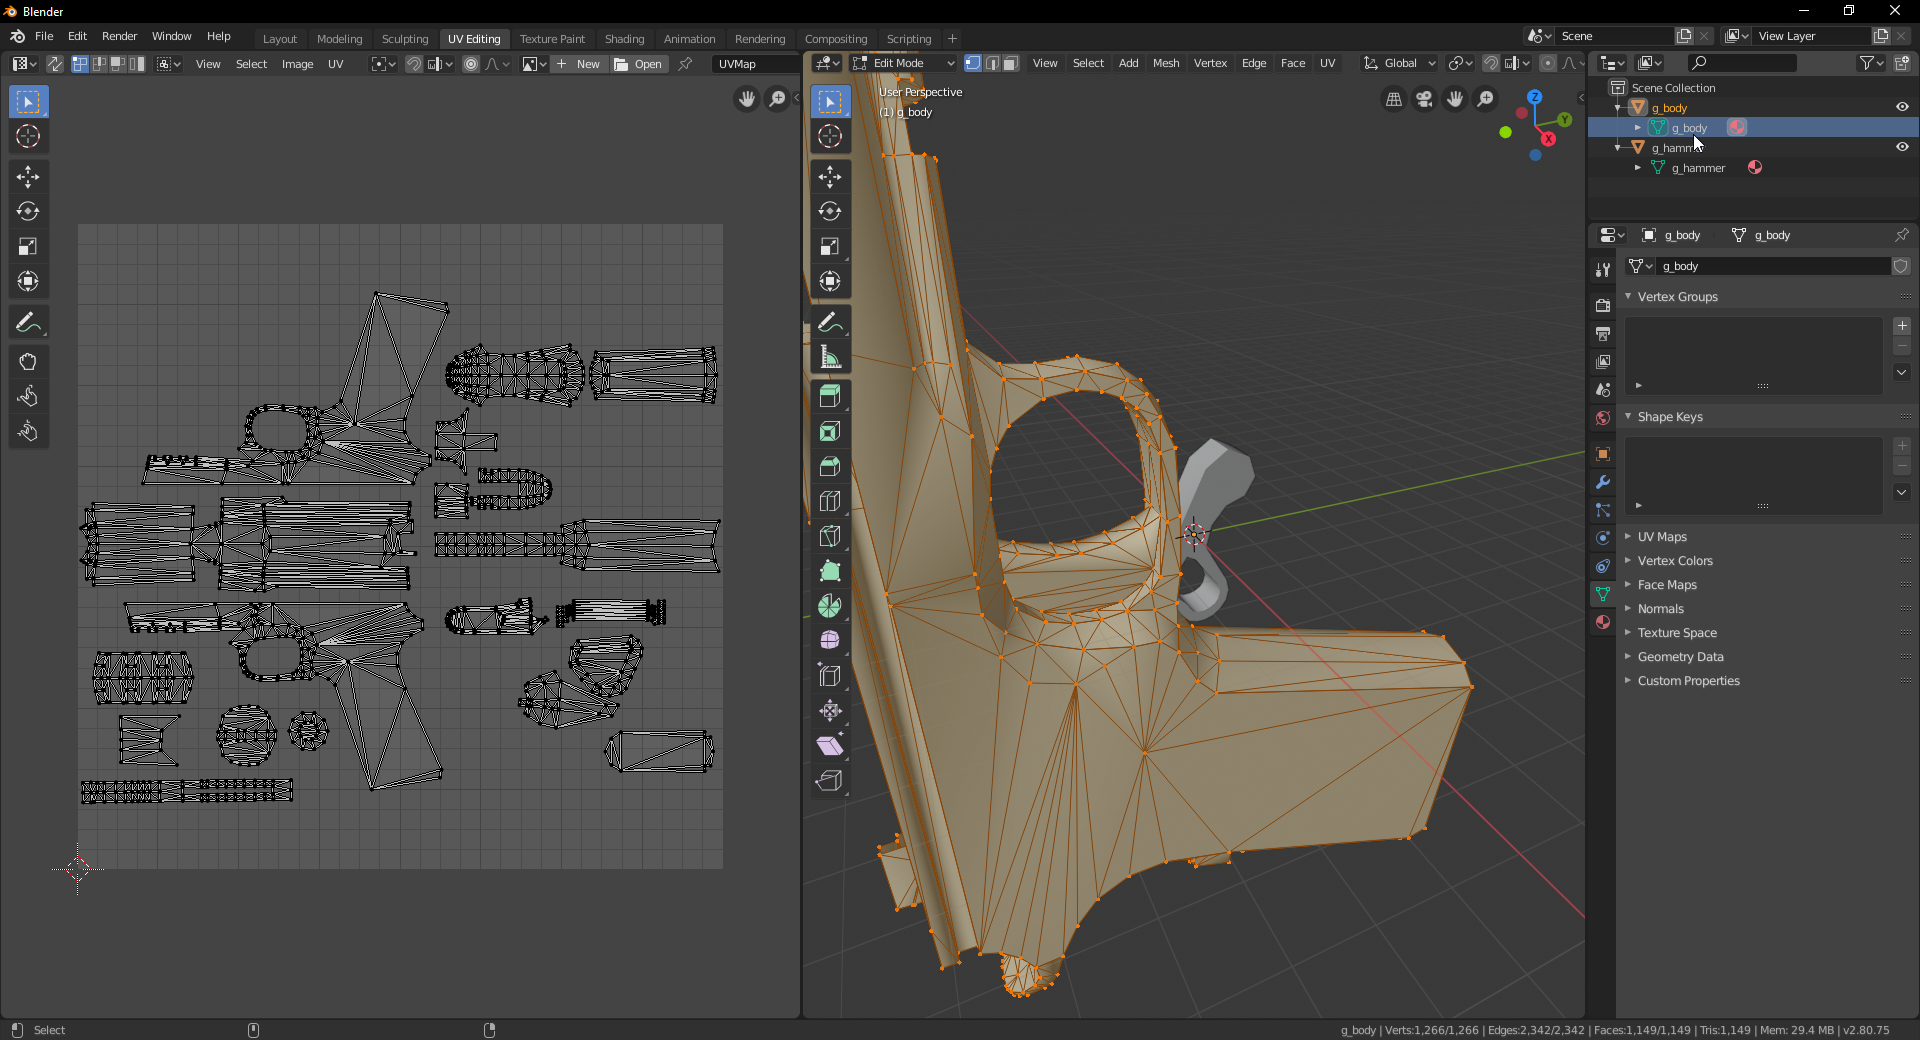Click the Shear tool icon
The width and height of the screenshot is (1920, 1040).
click(x=829, y=746)
